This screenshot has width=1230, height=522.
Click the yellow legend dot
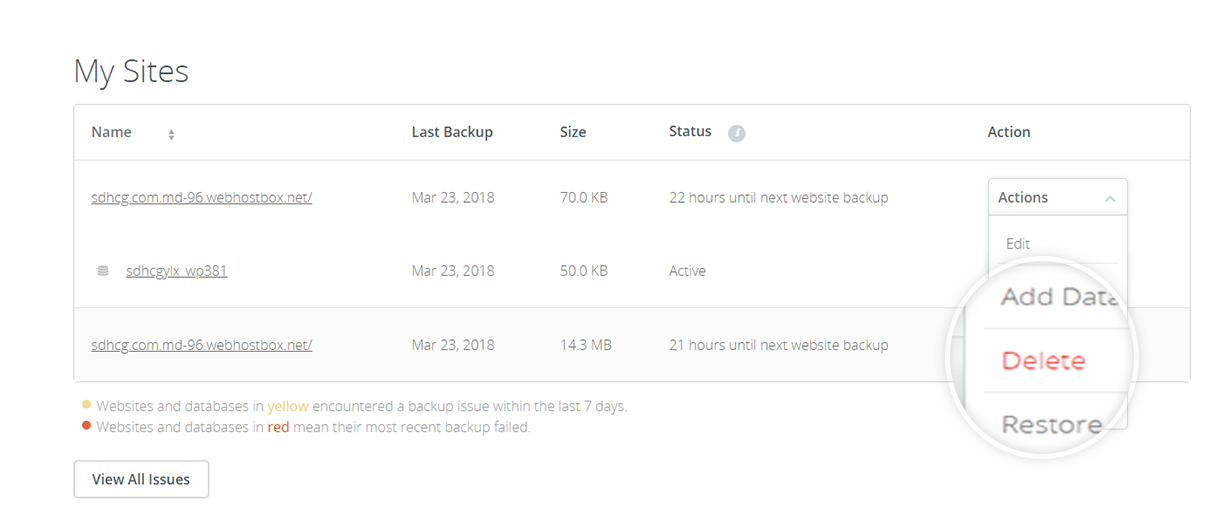pyautogui.click(x=86, y=405)
